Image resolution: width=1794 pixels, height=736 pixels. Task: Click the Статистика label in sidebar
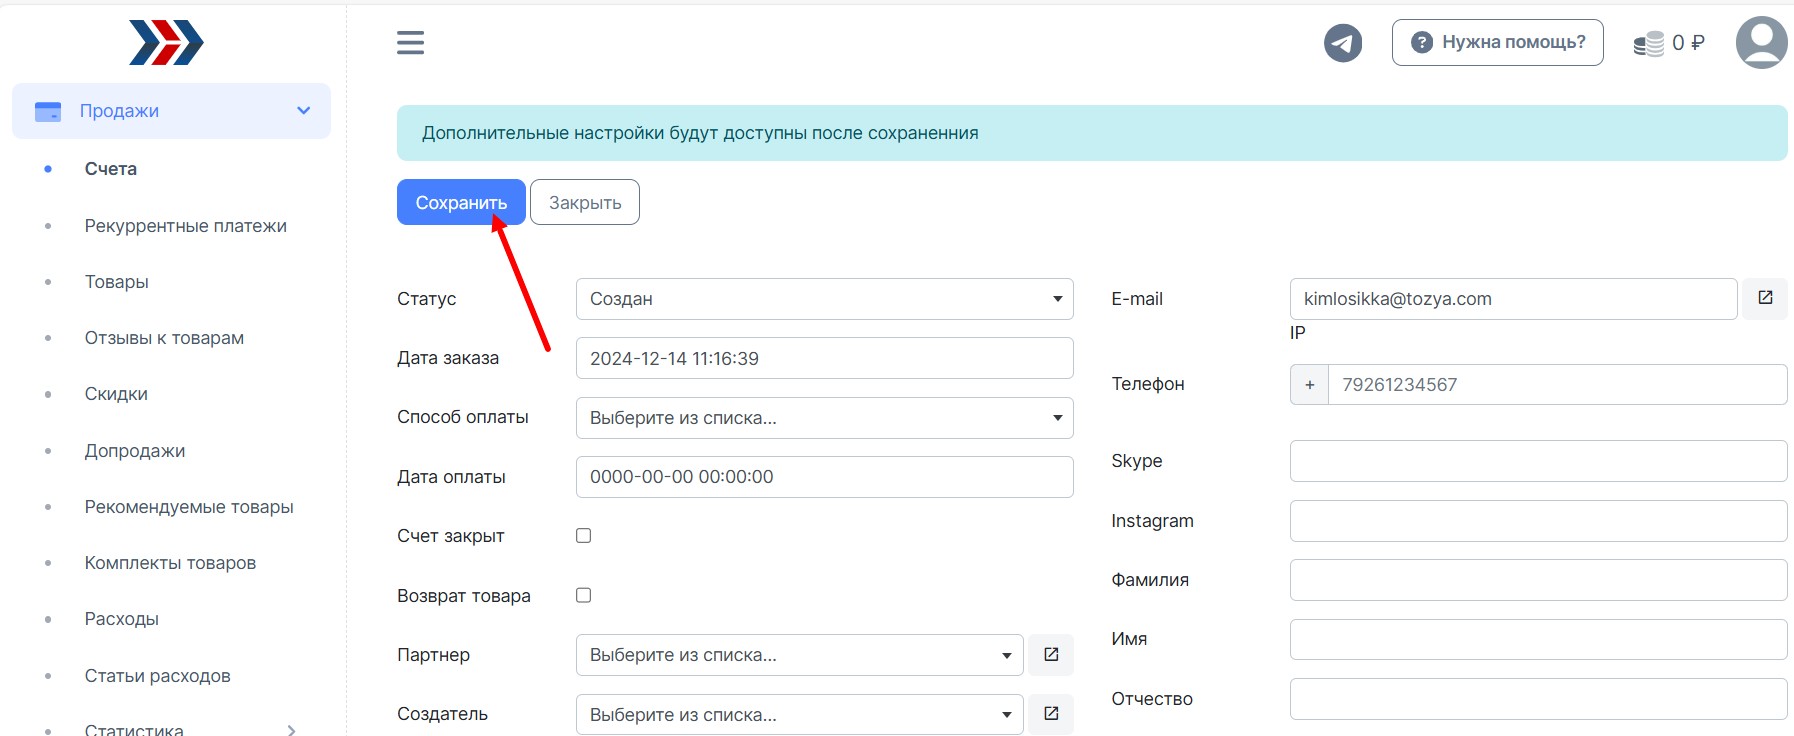[x=134, y=730]
